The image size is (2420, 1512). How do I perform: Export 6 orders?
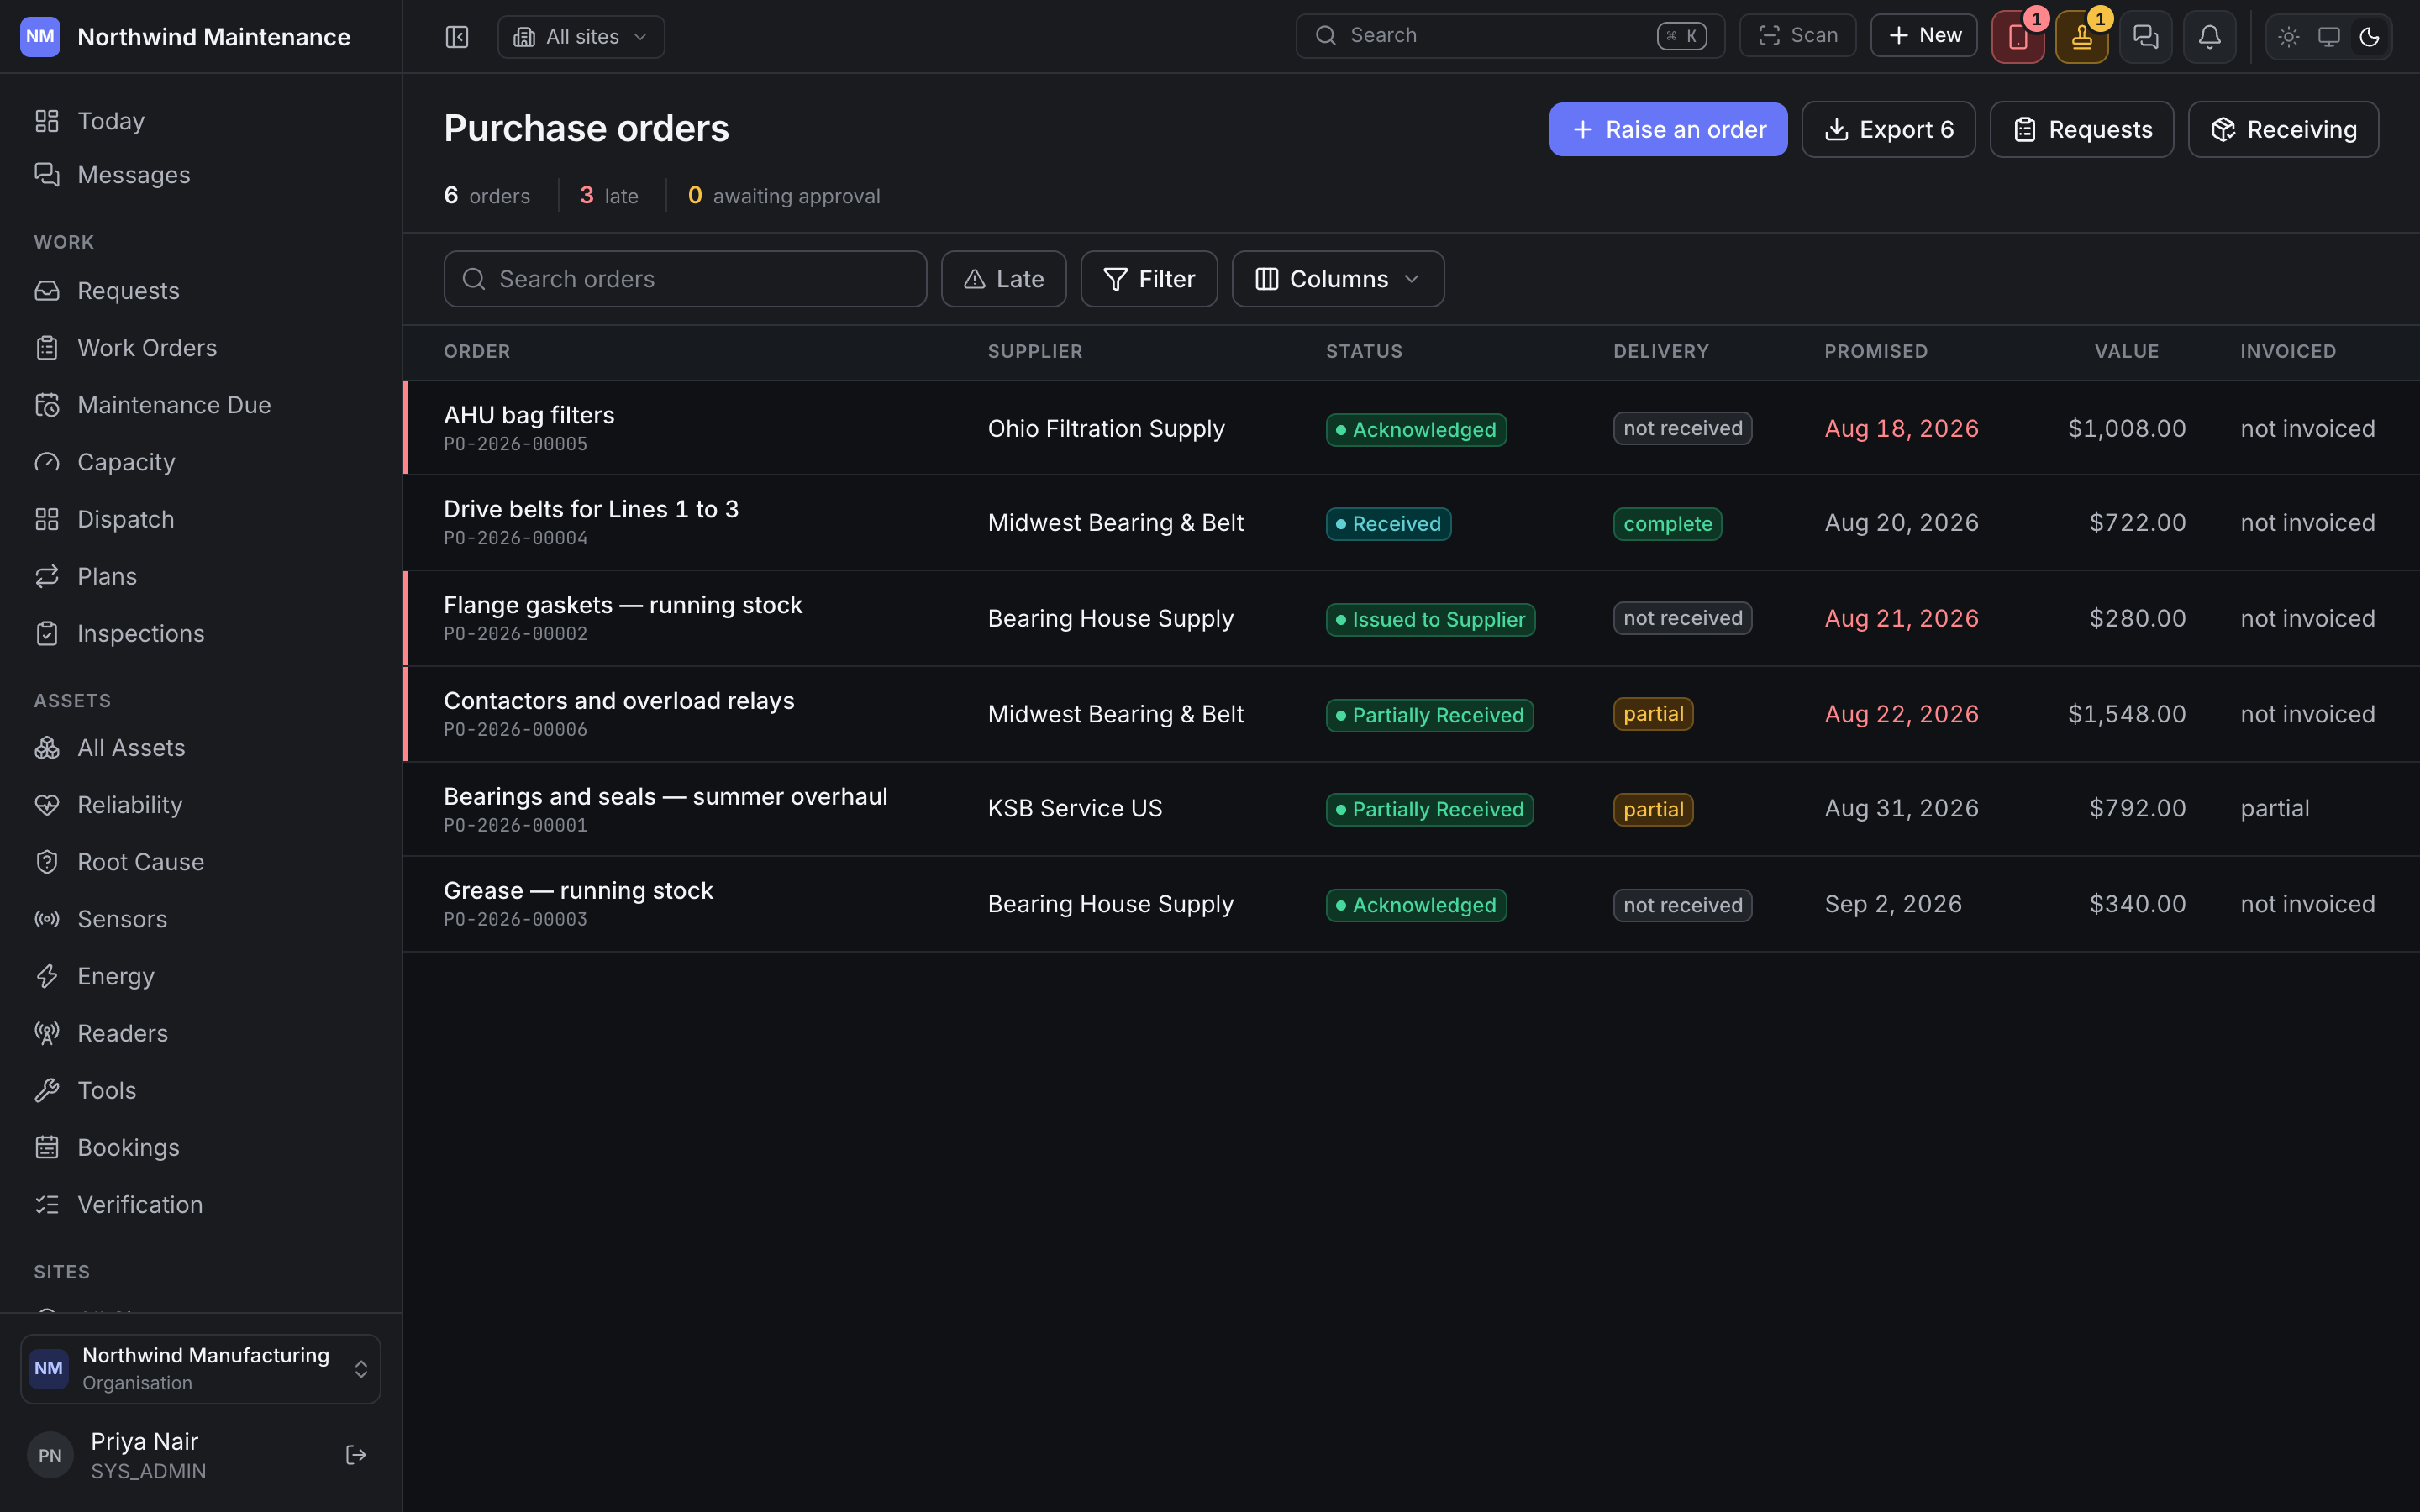[x=1888, y=129]
